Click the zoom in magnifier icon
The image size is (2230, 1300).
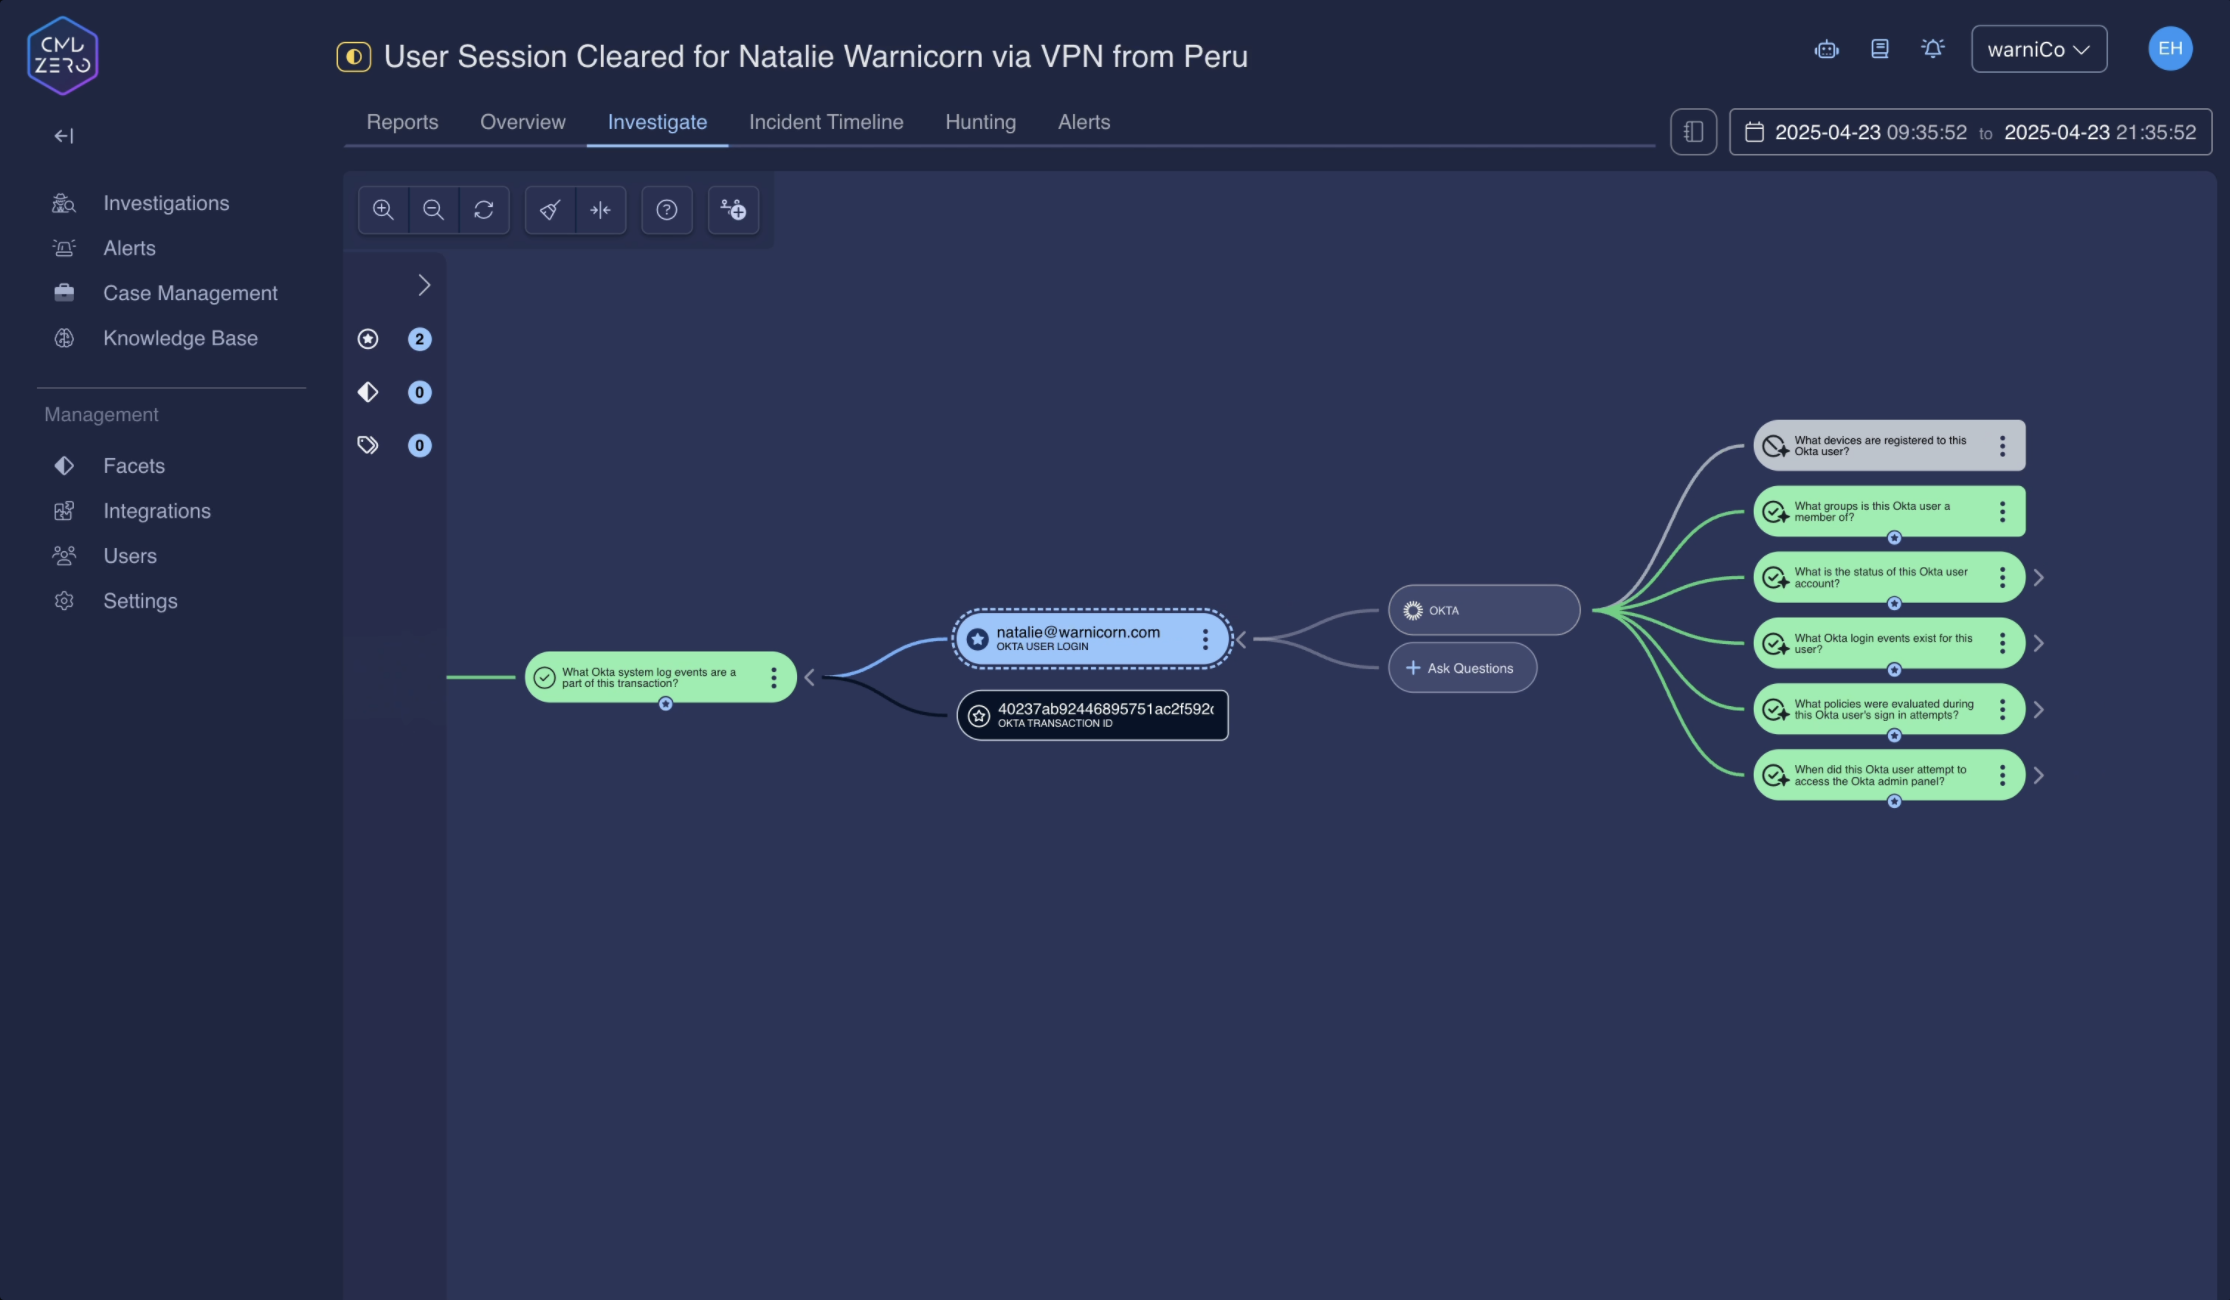(383, 210)
